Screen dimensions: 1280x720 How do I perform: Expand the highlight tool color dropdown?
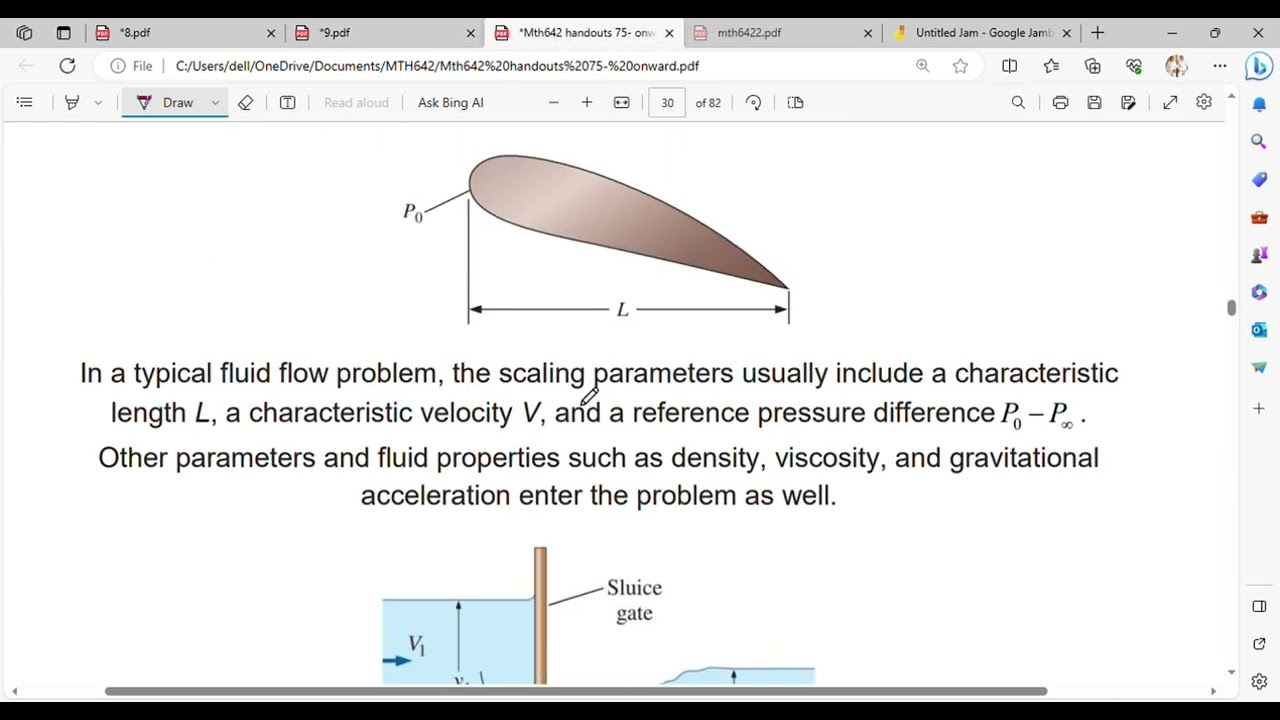pyautogui.click(x=98, y=102)
